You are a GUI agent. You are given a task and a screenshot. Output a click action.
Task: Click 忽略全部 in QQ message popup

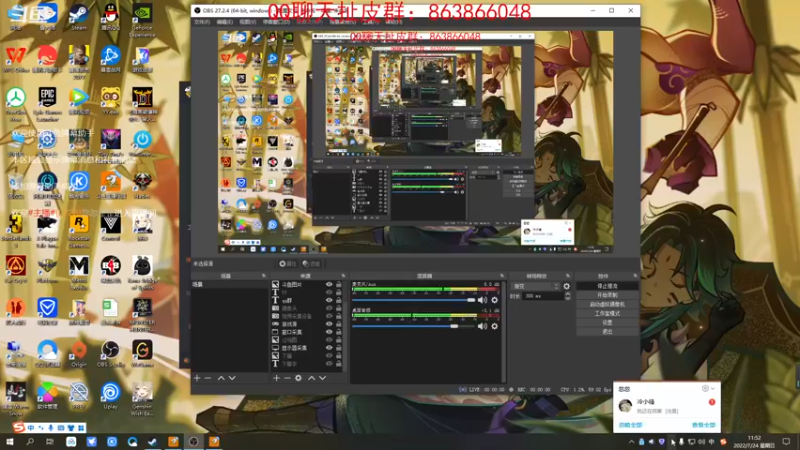point(631,425)
